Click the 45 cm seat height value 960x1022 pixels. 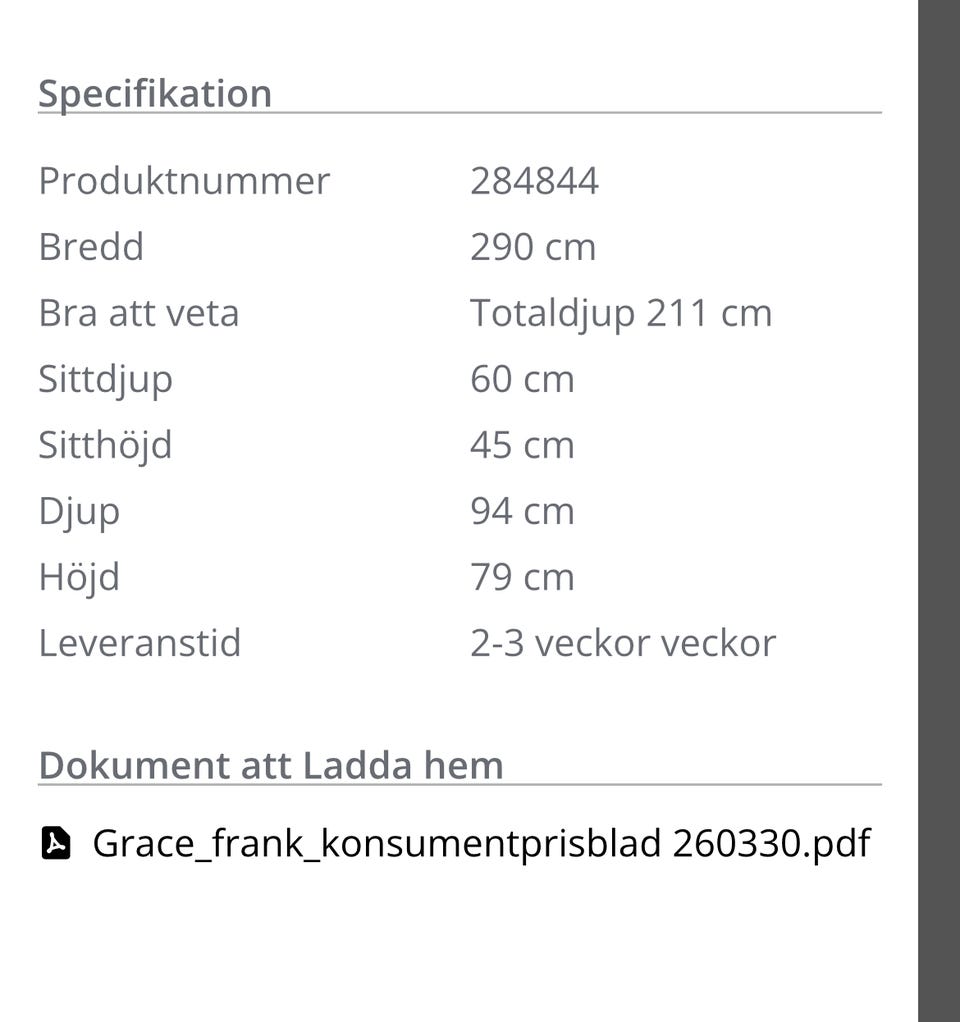pyautogui.click(x=522, y=445)
